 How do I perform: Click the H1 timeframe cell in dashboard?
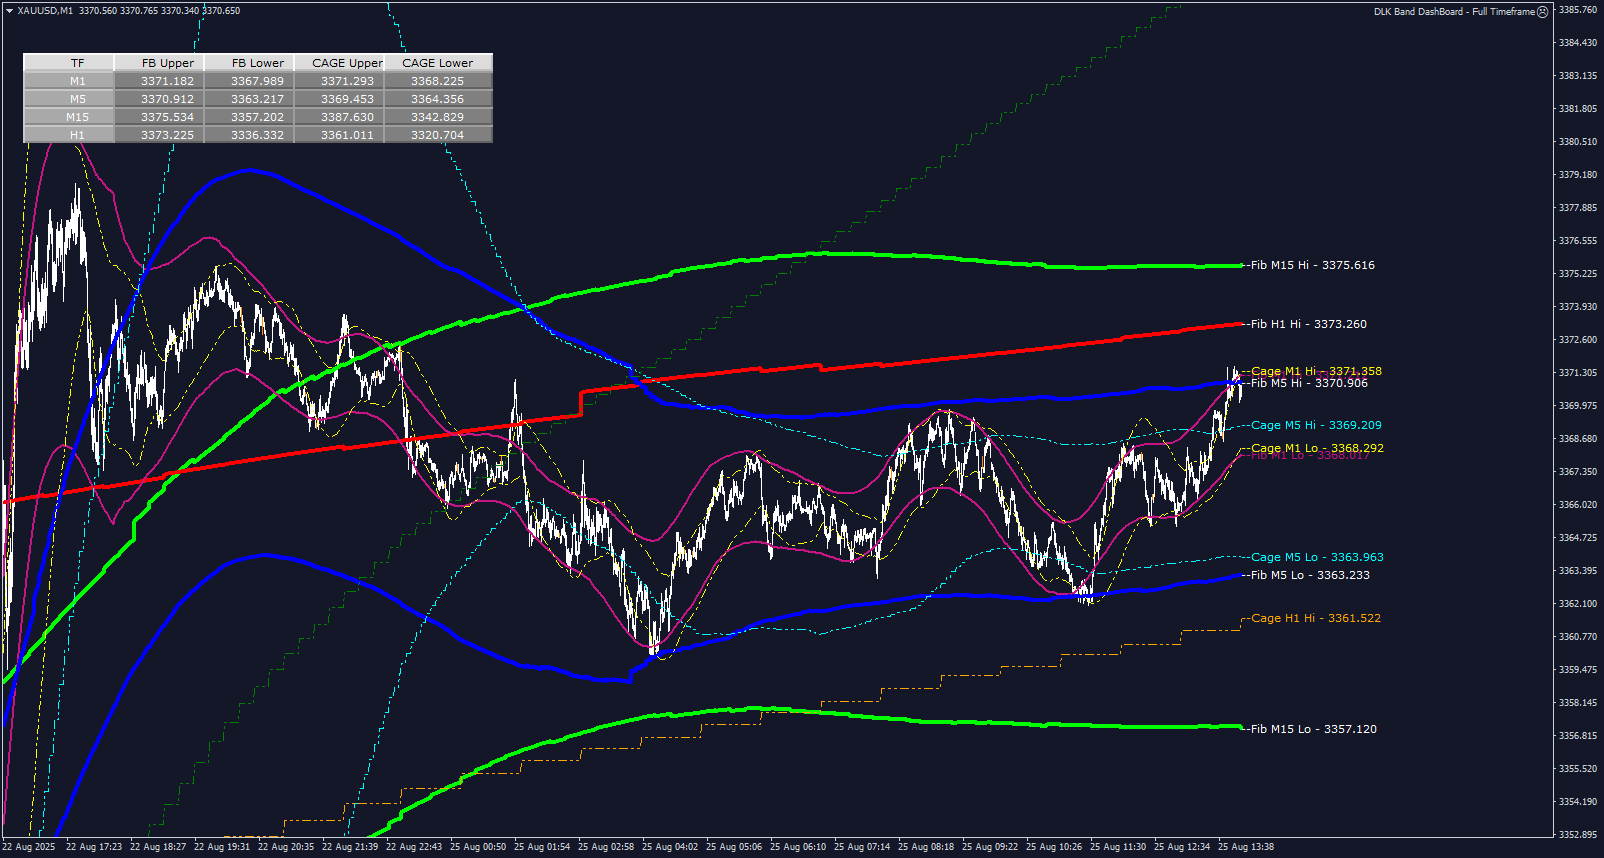click(x=78, y=135)
